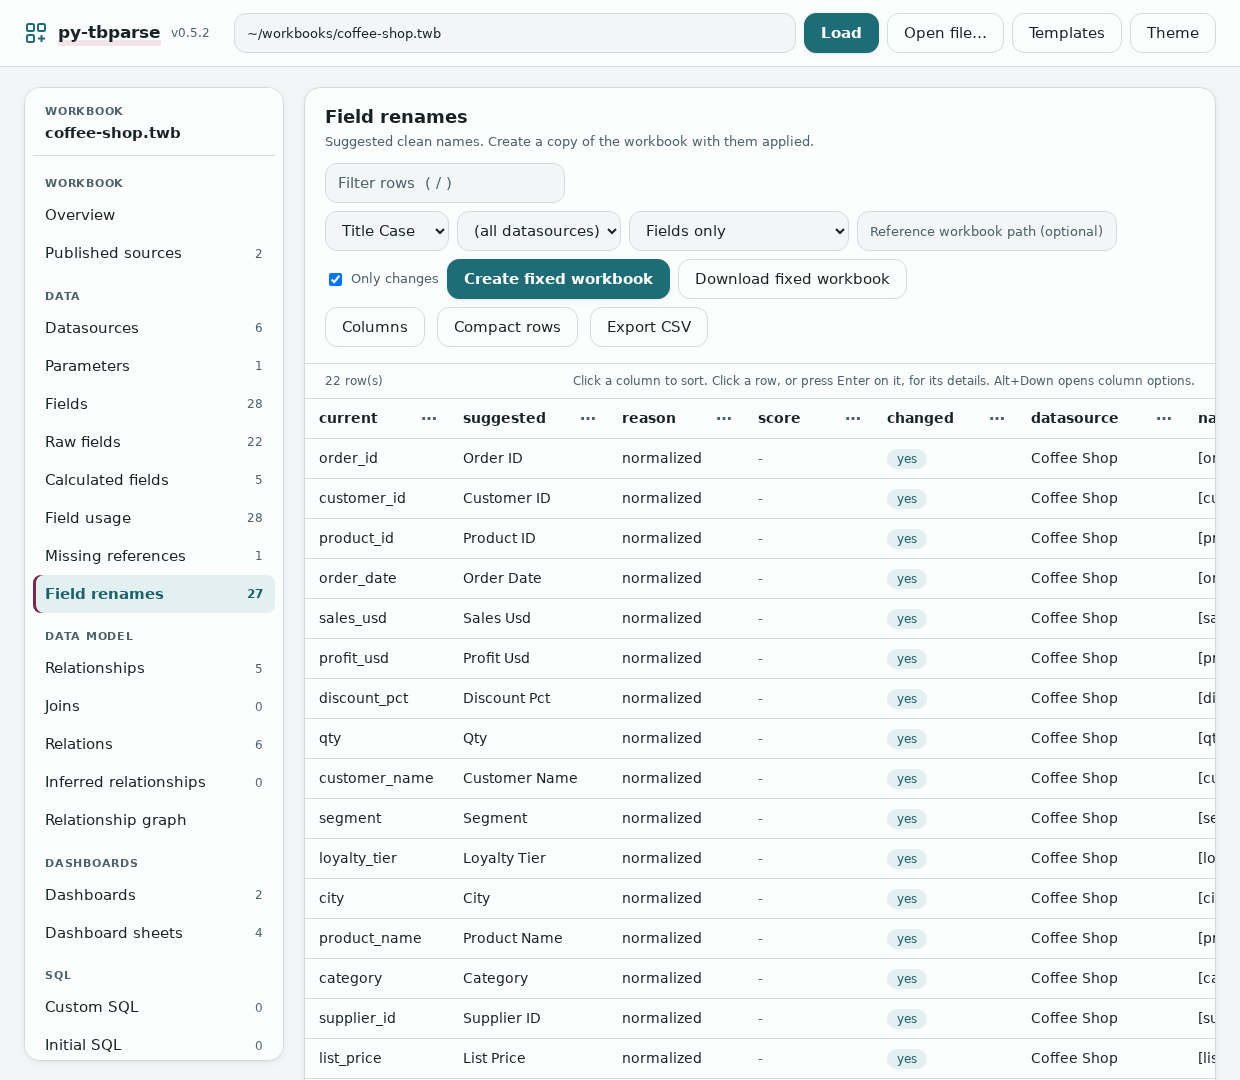
Task: Open Custom SQL in the sidebar
Action: coord(154,1007)
